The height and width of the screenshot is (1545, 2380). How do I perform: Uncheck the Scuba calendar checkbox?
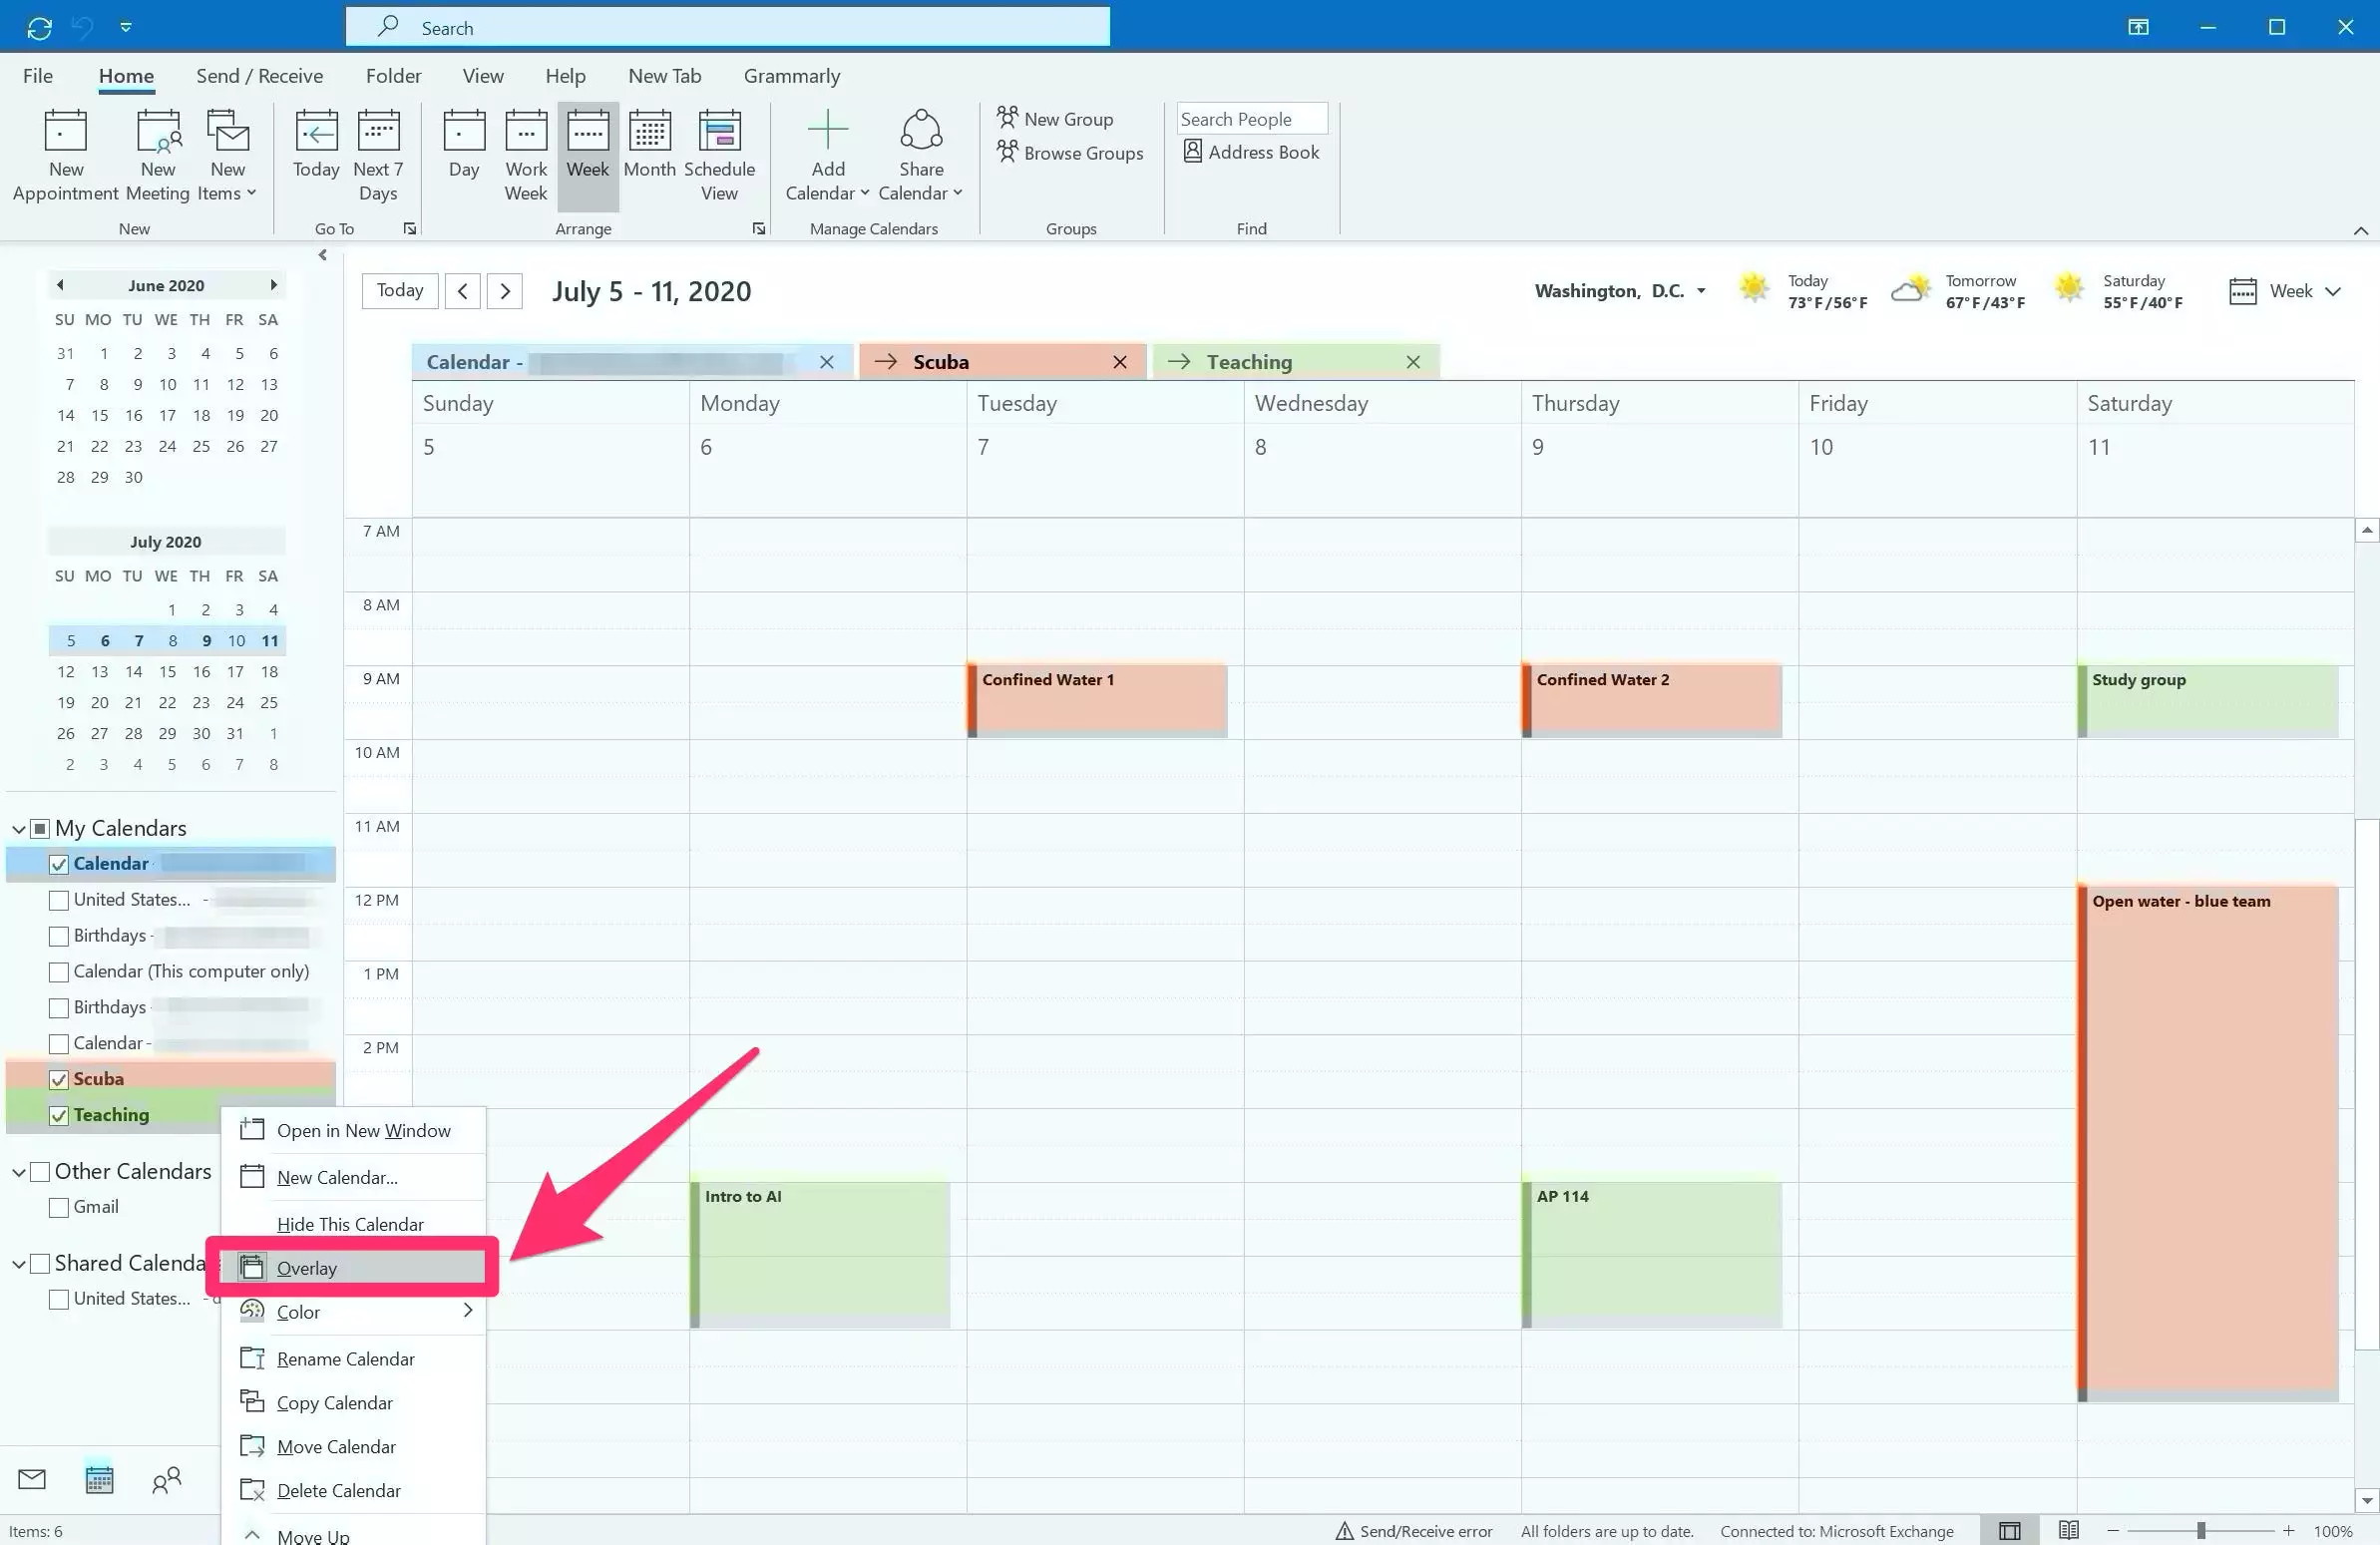point(59,1079)
